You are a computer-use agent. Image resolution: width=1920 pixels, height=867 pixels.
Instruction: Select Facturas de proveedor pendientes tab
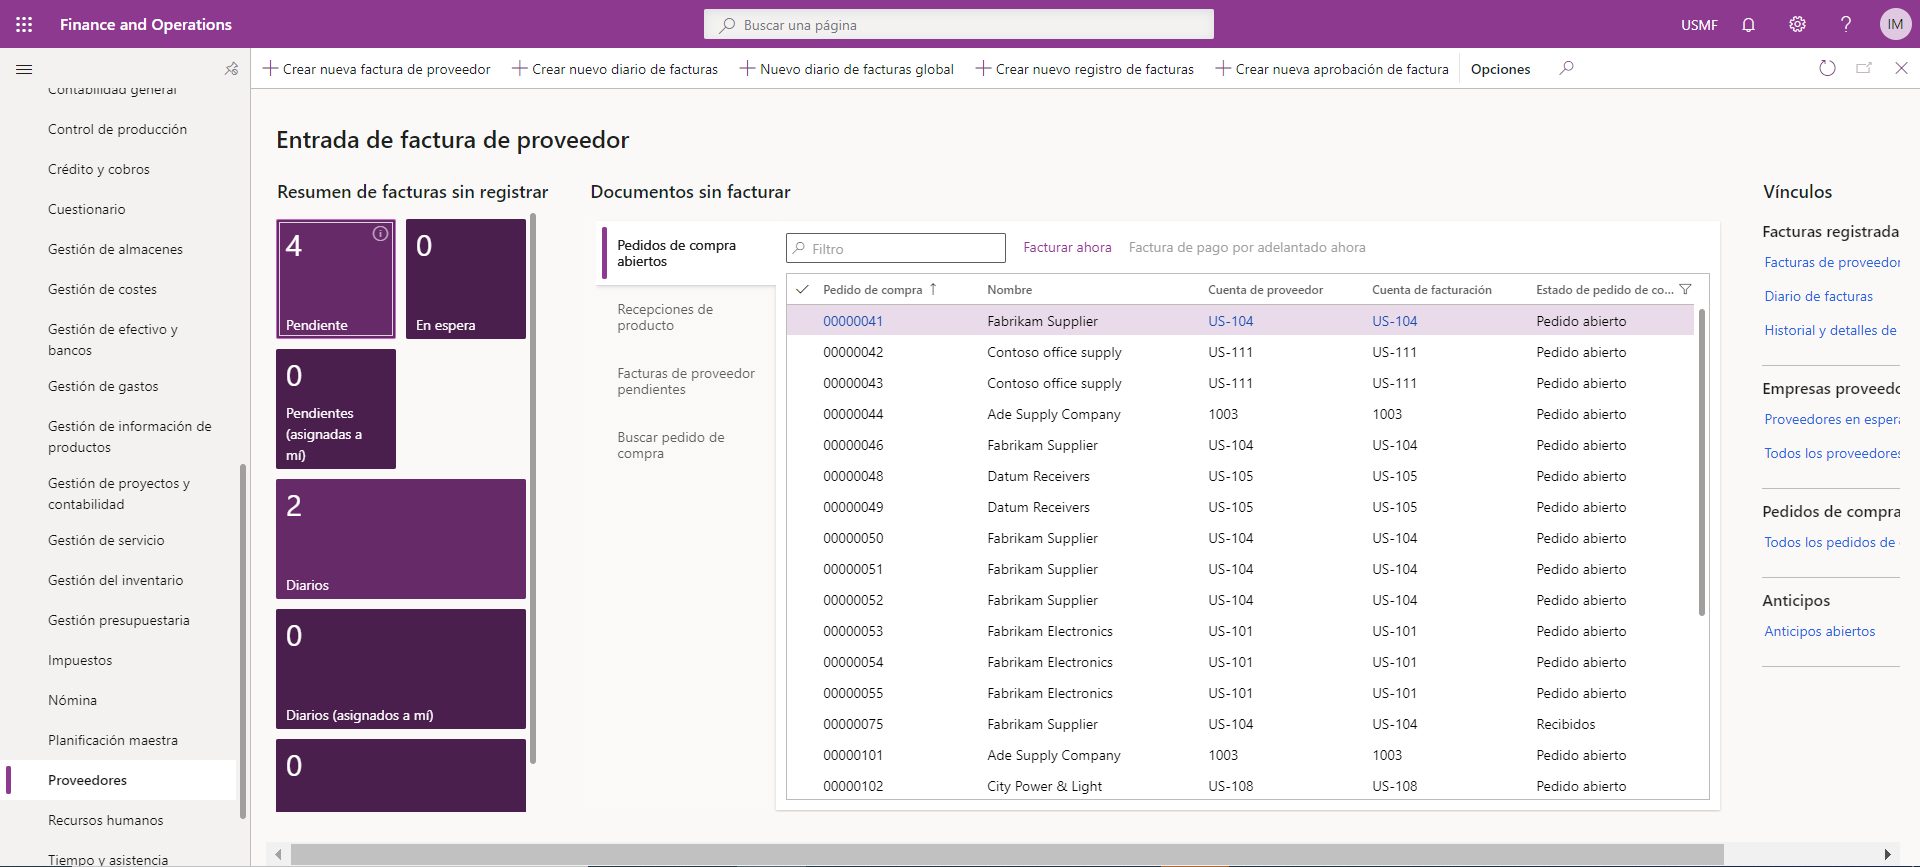click(687, 381)
